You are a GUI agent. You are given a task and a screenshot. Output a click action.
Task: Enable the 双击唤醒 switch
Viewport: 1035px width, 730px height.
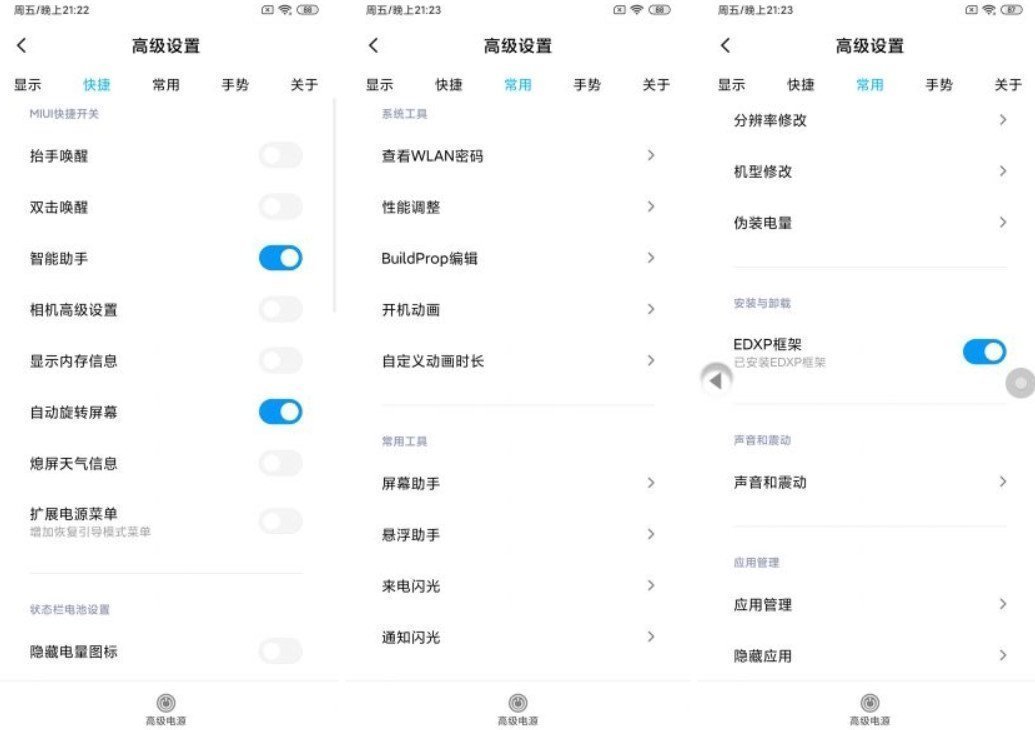(281, 207)
